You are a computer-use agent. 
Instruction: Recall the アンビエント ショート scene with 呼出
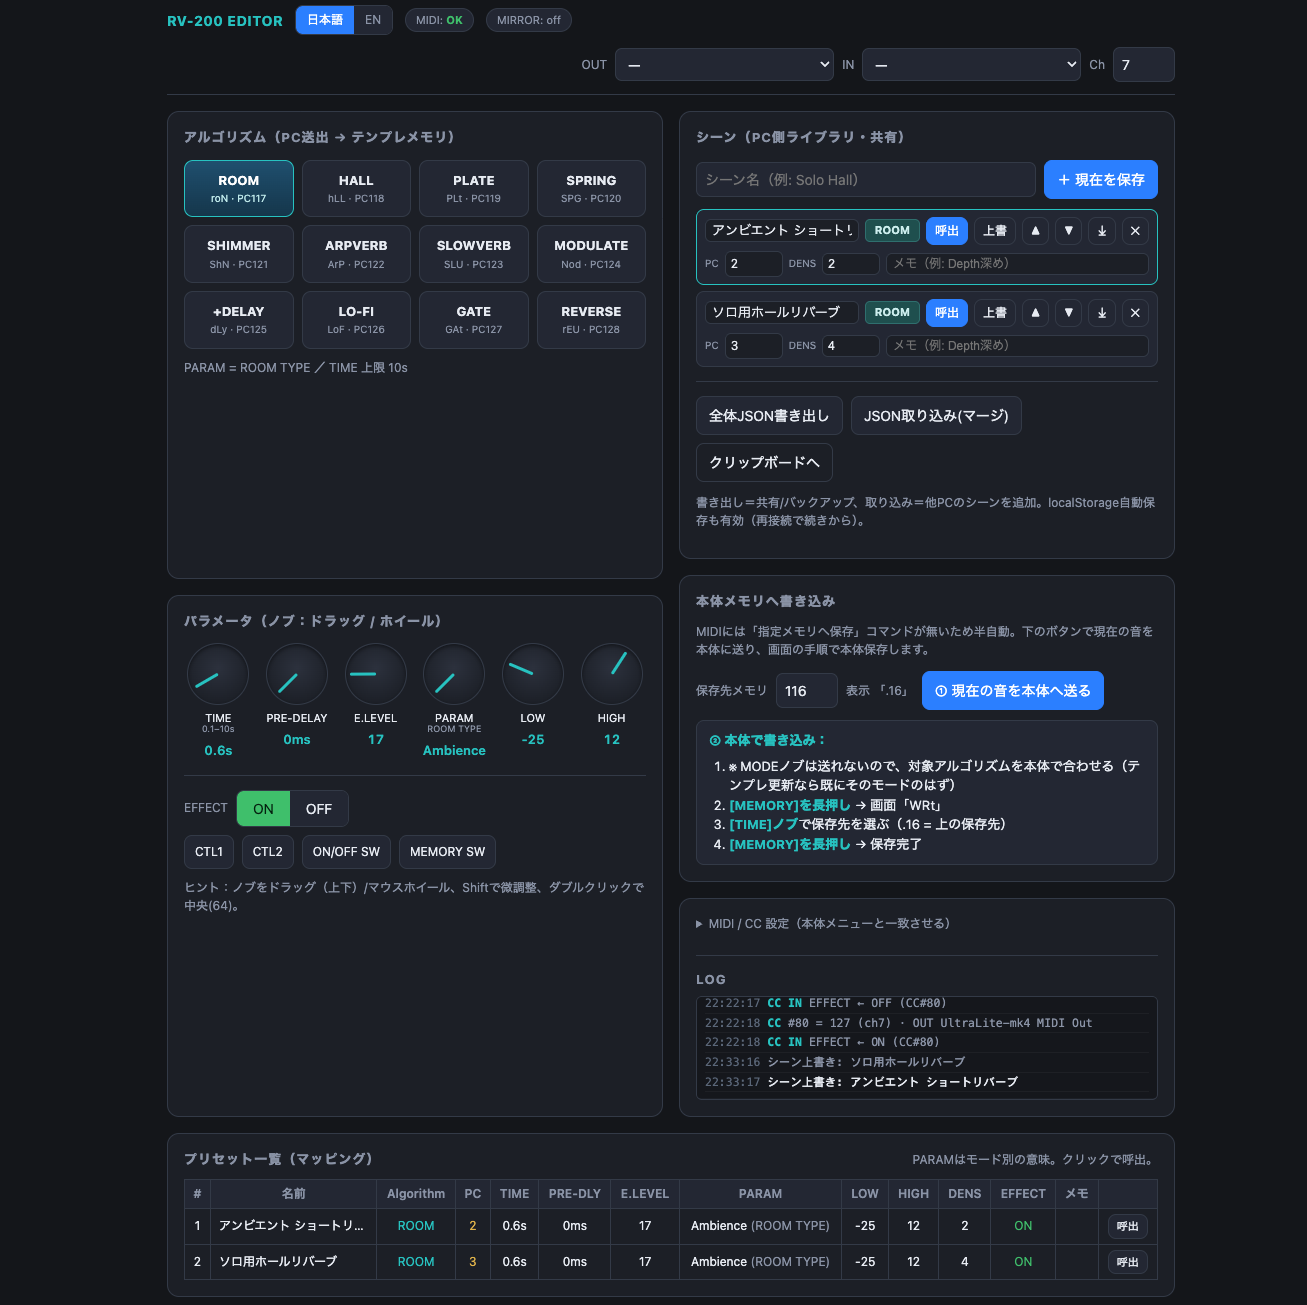coord(947,231)
